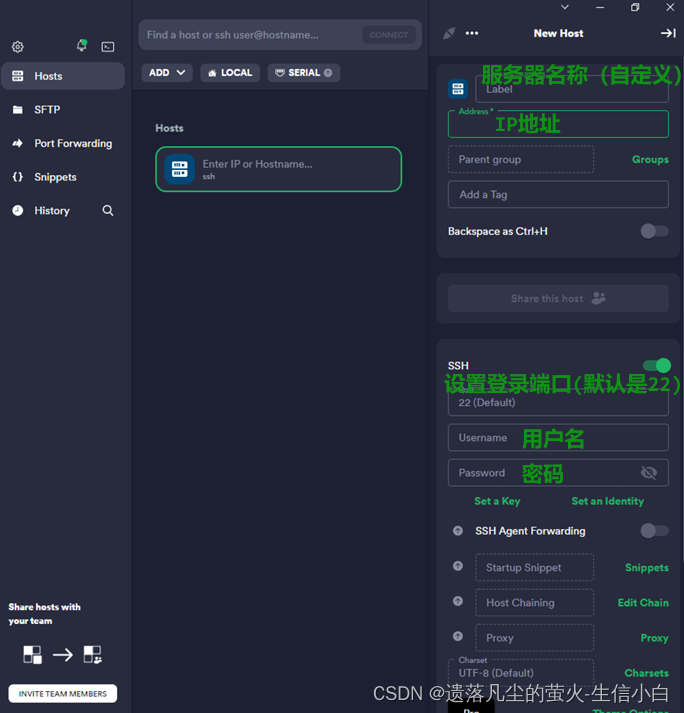
Task: Click the search magnifier next to History
Action: click(108, 211)
